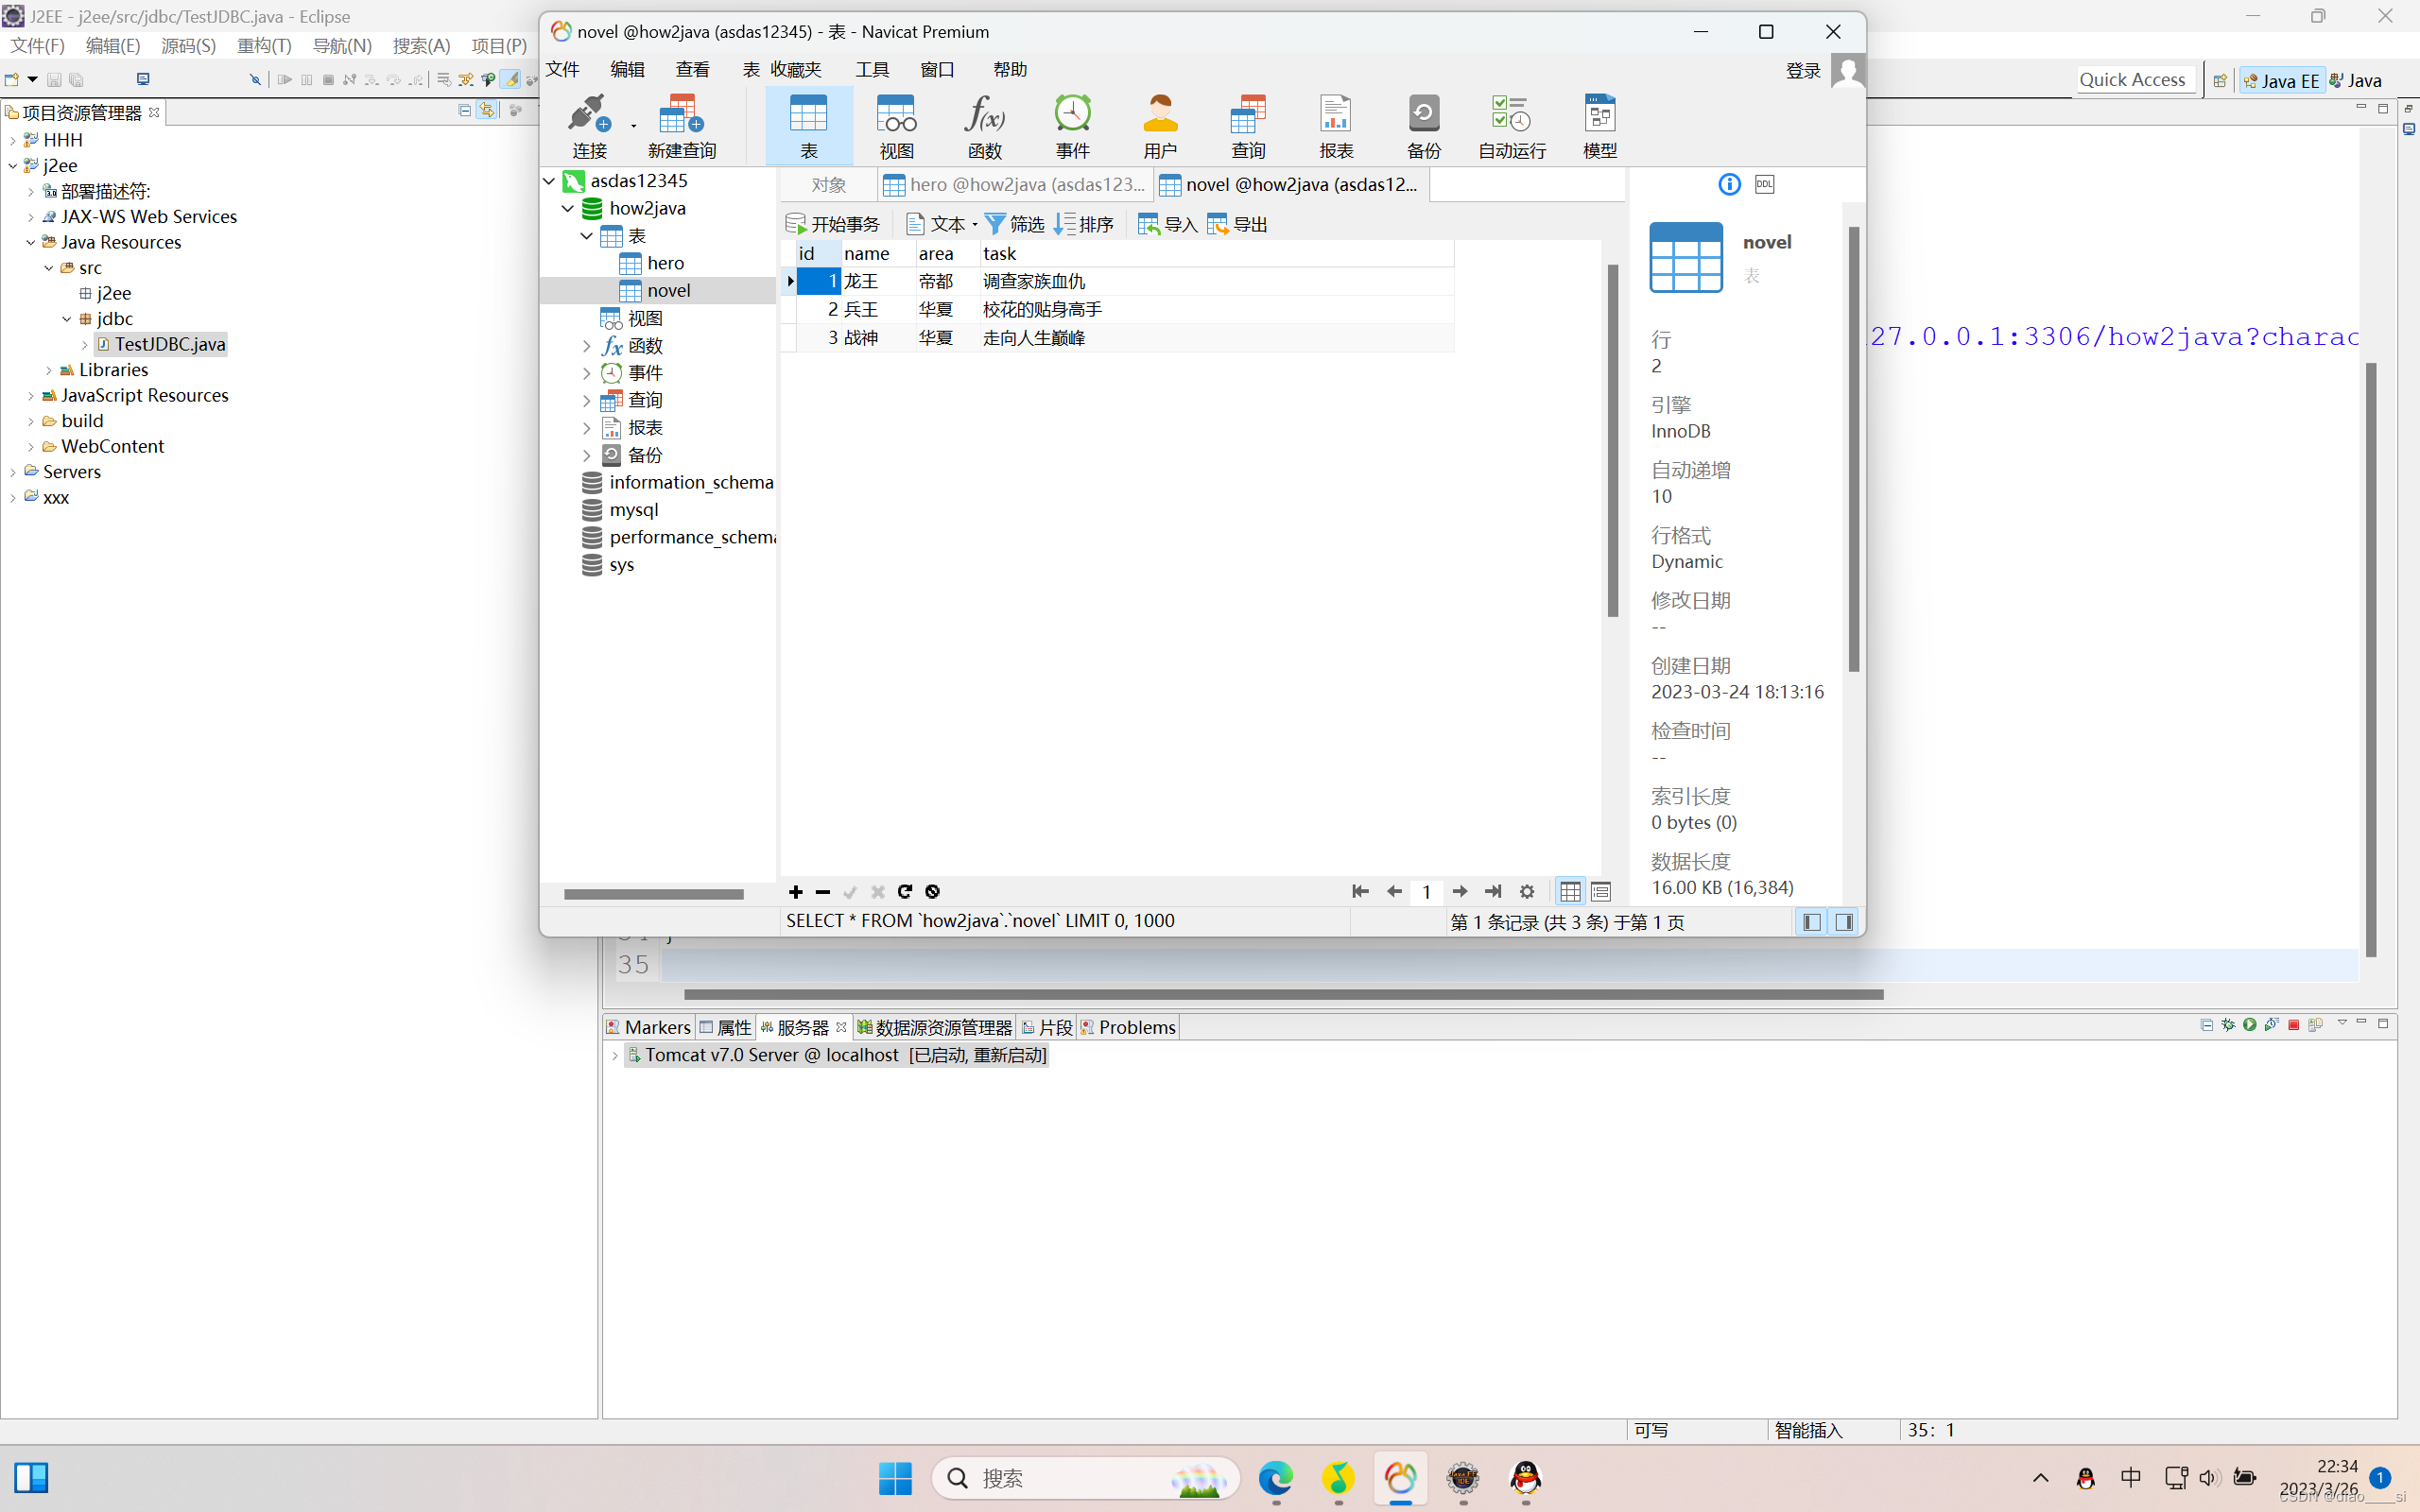Click the 筛选 filter button
This screenshot has height=1512, width=2420.
[1014, 224]
